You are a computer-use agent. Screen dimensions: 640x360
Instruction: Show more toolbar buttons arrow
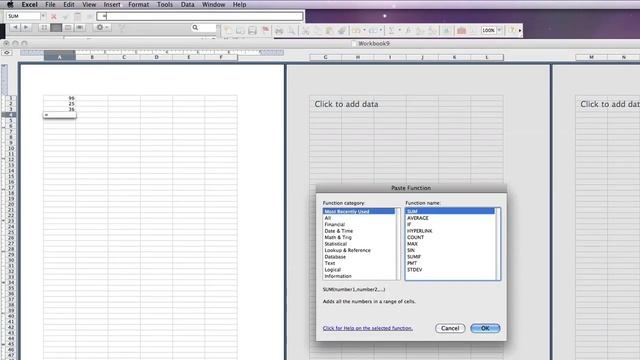[520, 30]
